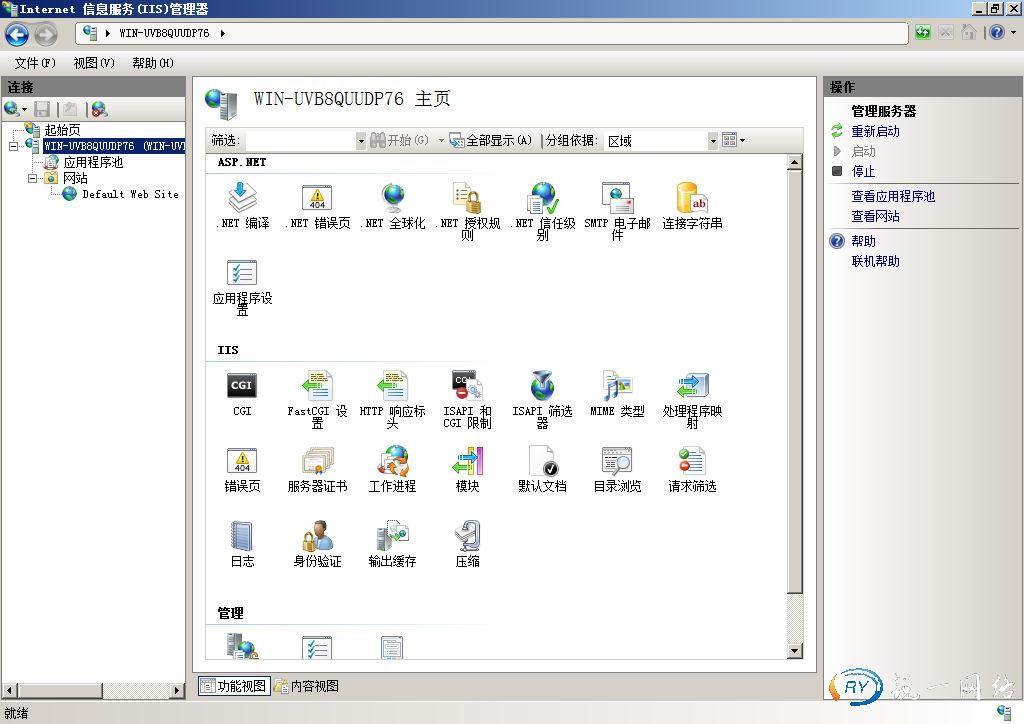
Task: Click the features list vertical scrollbar down arrow
Action: [795, 651]
